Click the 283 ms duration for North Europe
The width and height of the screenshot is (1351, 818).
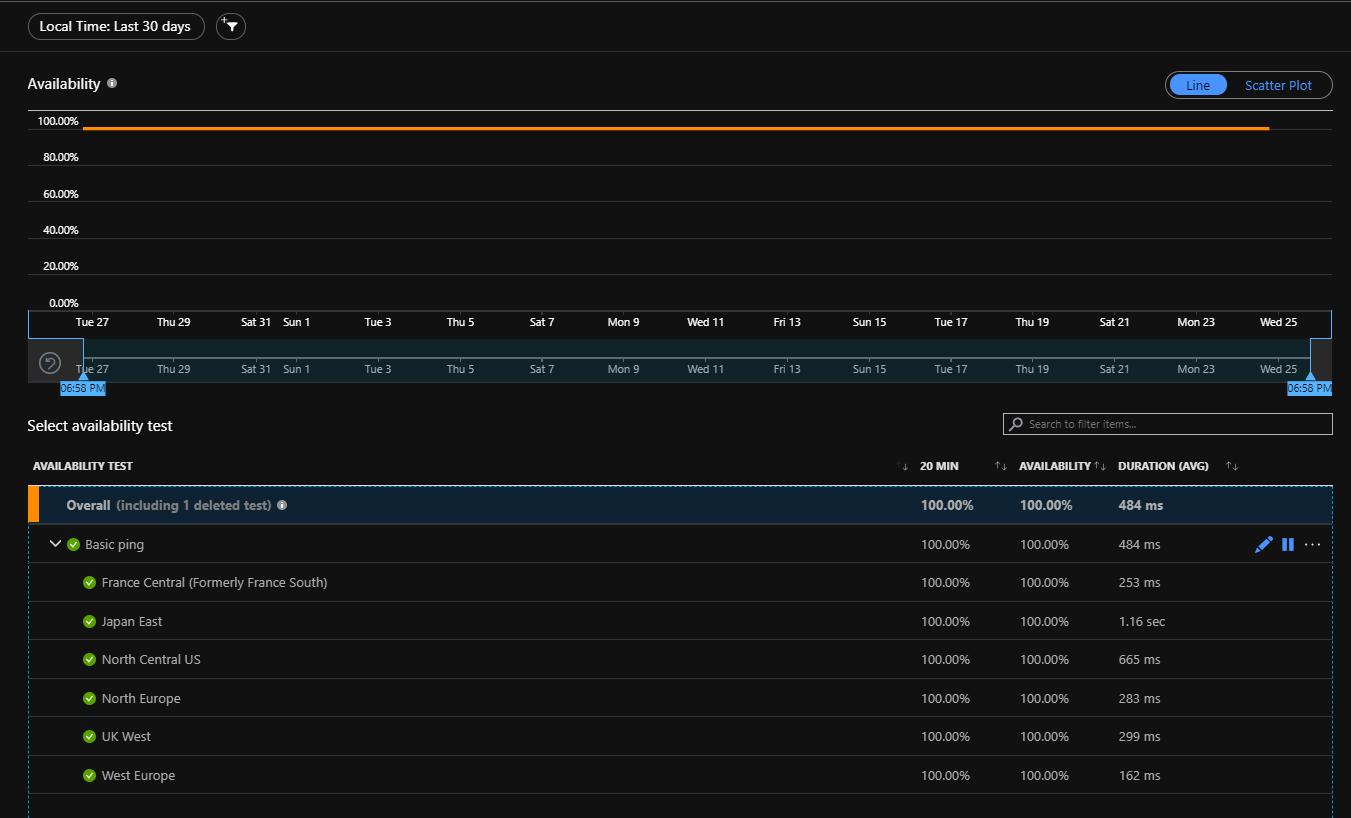[x=1140, y=698]
